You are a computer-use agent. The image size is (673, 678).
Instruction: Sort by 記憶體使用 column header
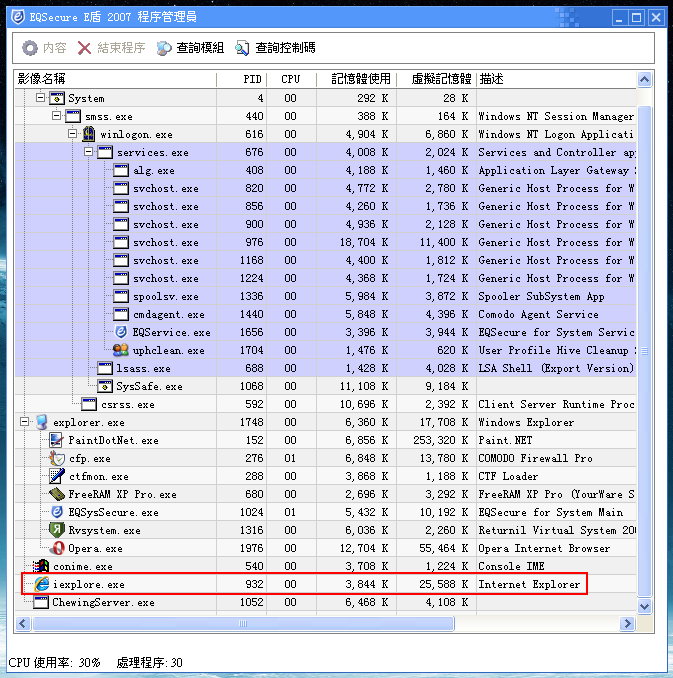(x=356, y=79)
